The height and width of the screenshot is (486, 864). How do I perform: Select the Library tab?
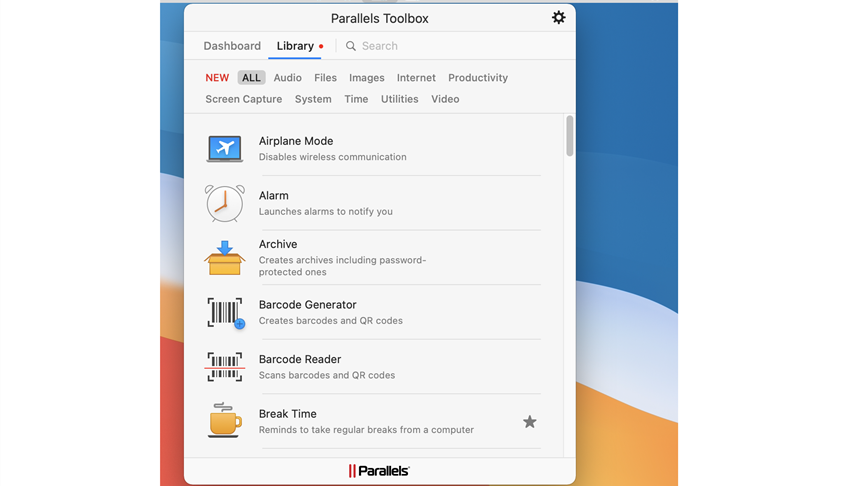[295, 46]
